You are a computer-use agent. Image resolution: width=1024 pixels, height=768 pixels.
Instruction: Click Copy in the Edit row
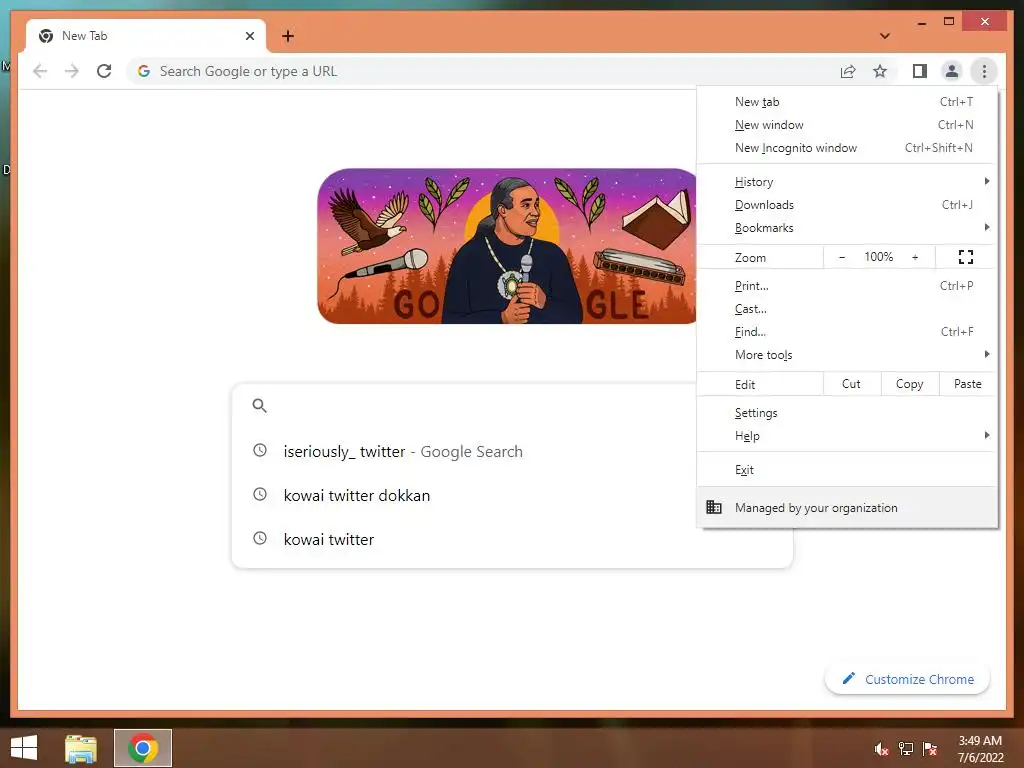click(910, 384)
